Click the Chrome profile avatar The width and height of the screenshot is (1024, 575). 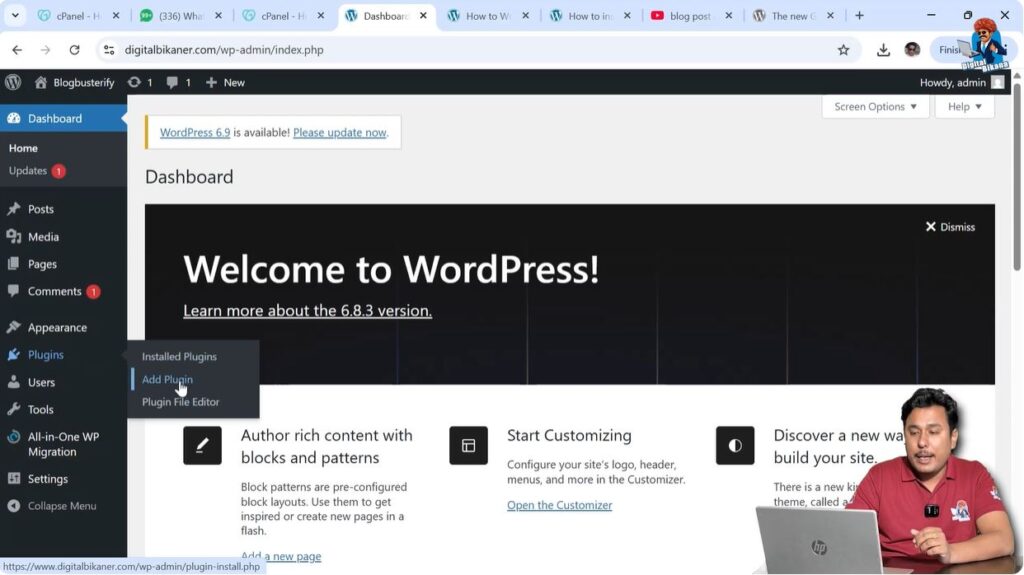tap(912, 50)
